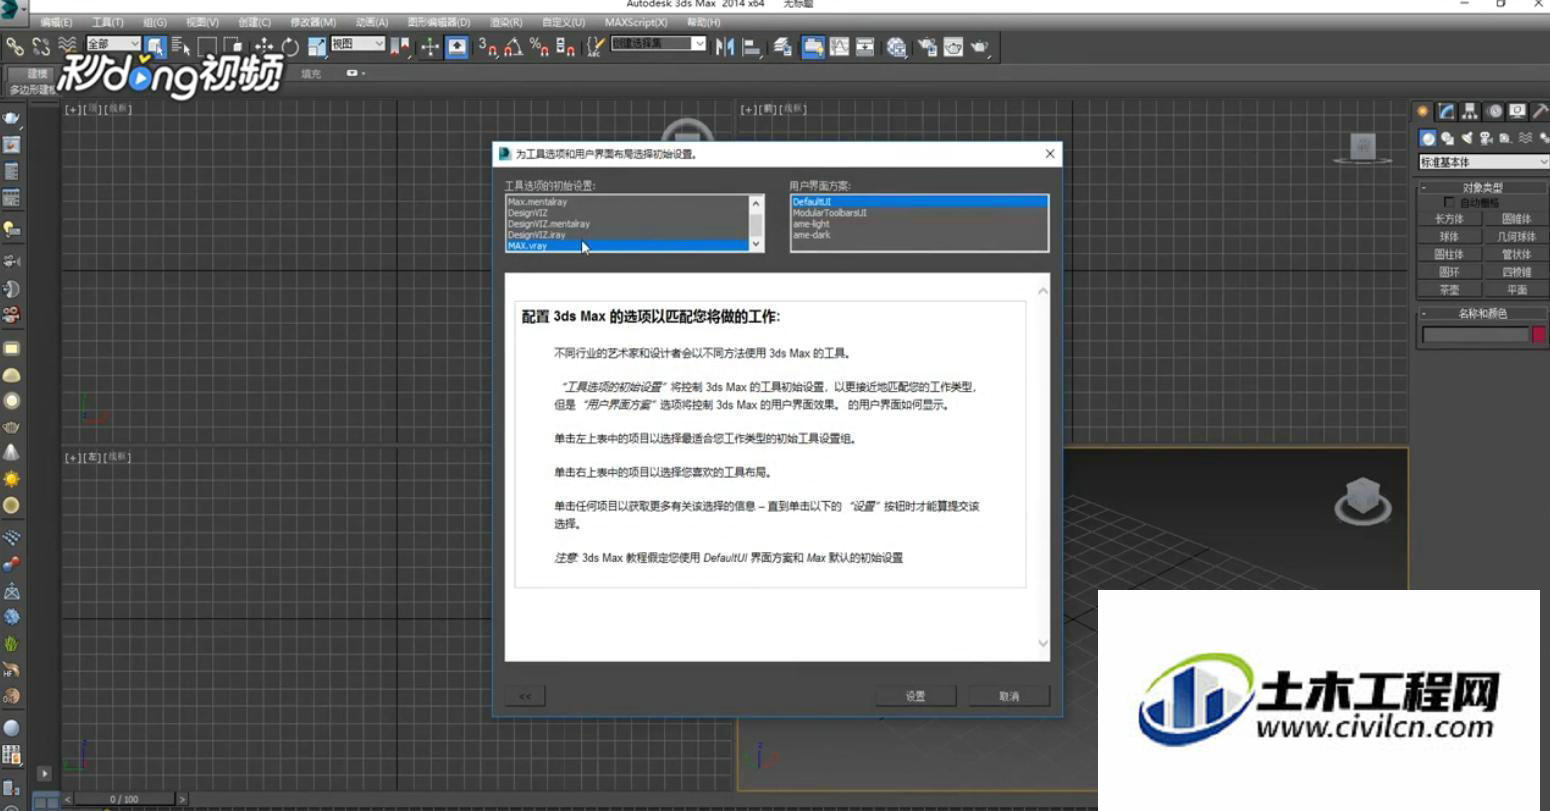1550x811 pixels.
Task: Select ame-light UI scheme
Action: 918,224
